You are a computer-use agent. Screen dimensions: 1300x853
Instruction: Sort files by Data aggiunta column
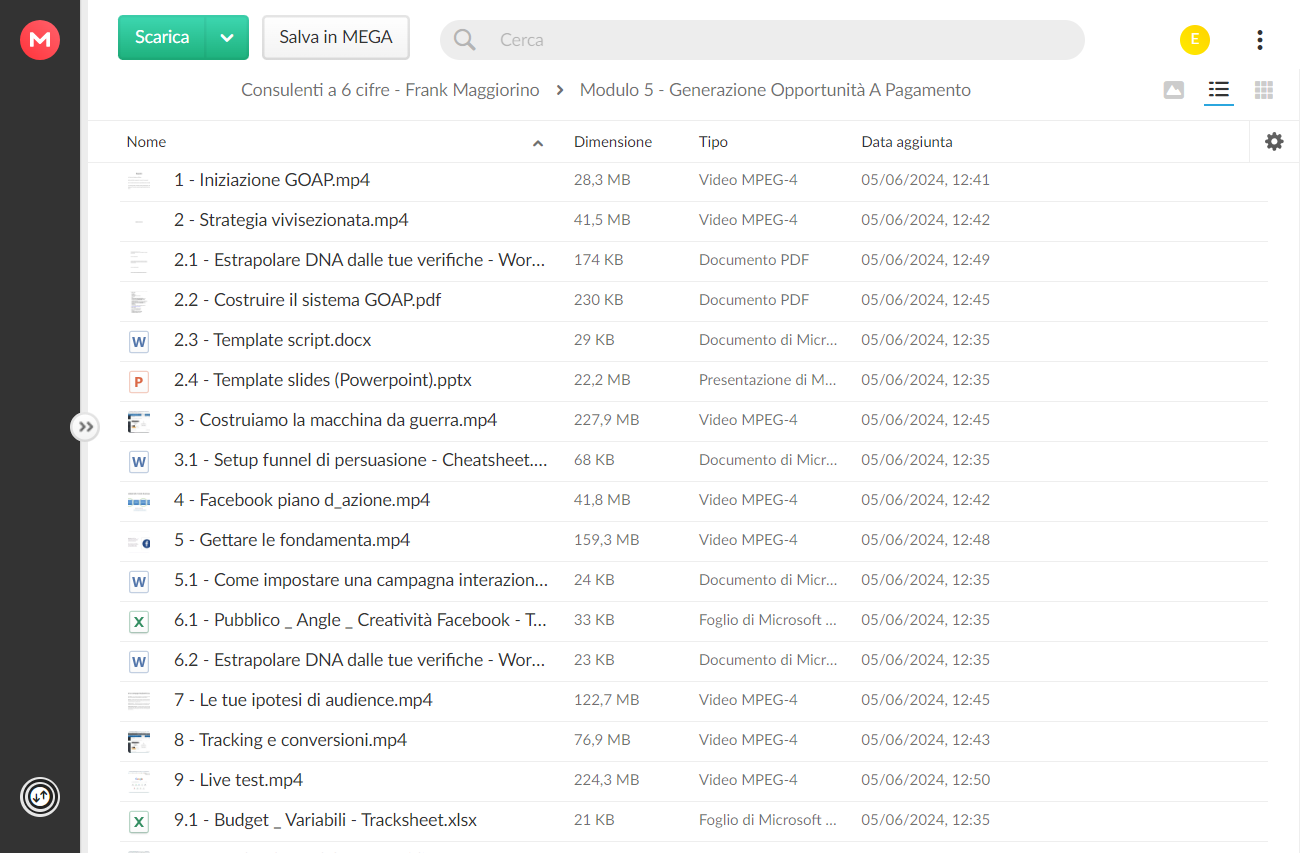907,142
